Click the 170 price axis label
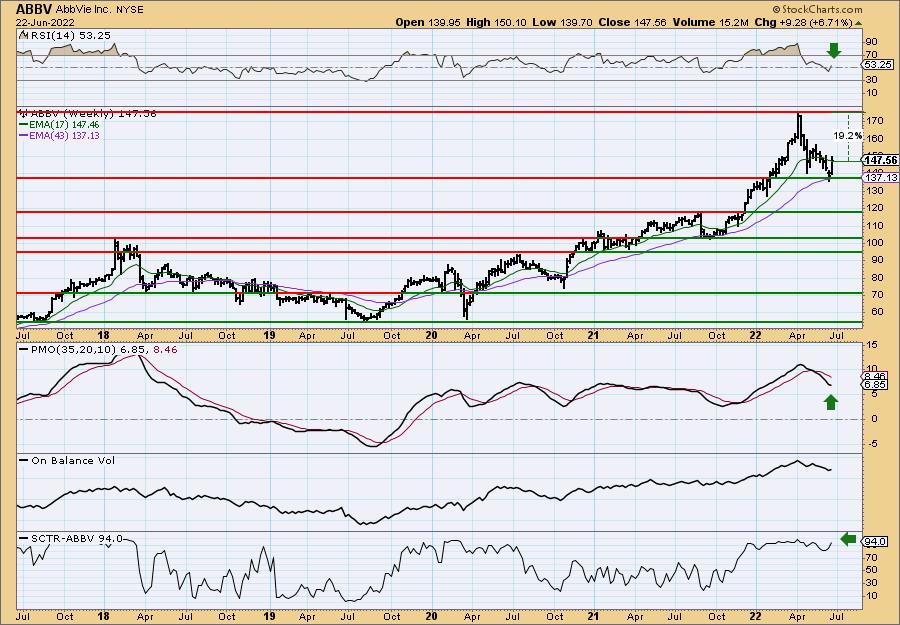Image resolution: width=900 pixels, height=625 pixels. click(x=874, y=121)
